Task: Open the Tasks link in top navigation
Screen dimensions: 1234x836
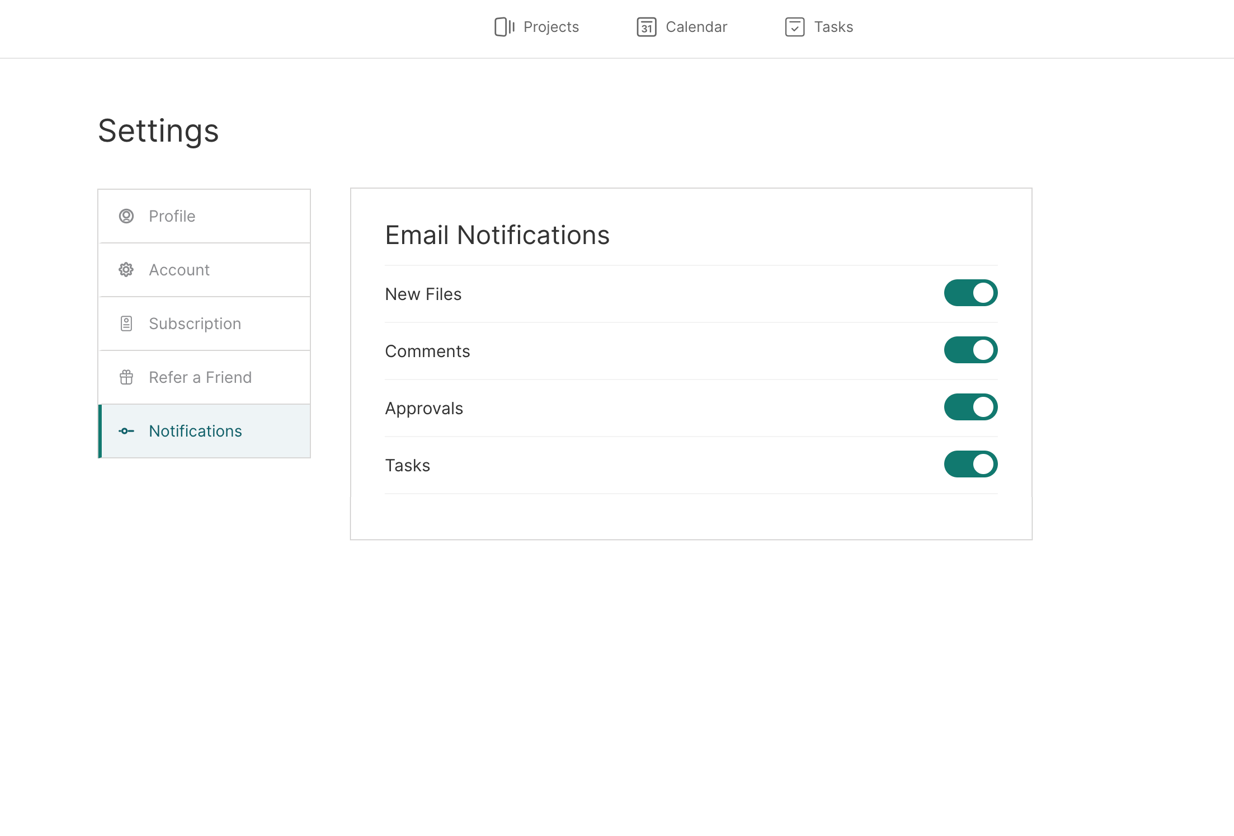Action: (833, 27)
